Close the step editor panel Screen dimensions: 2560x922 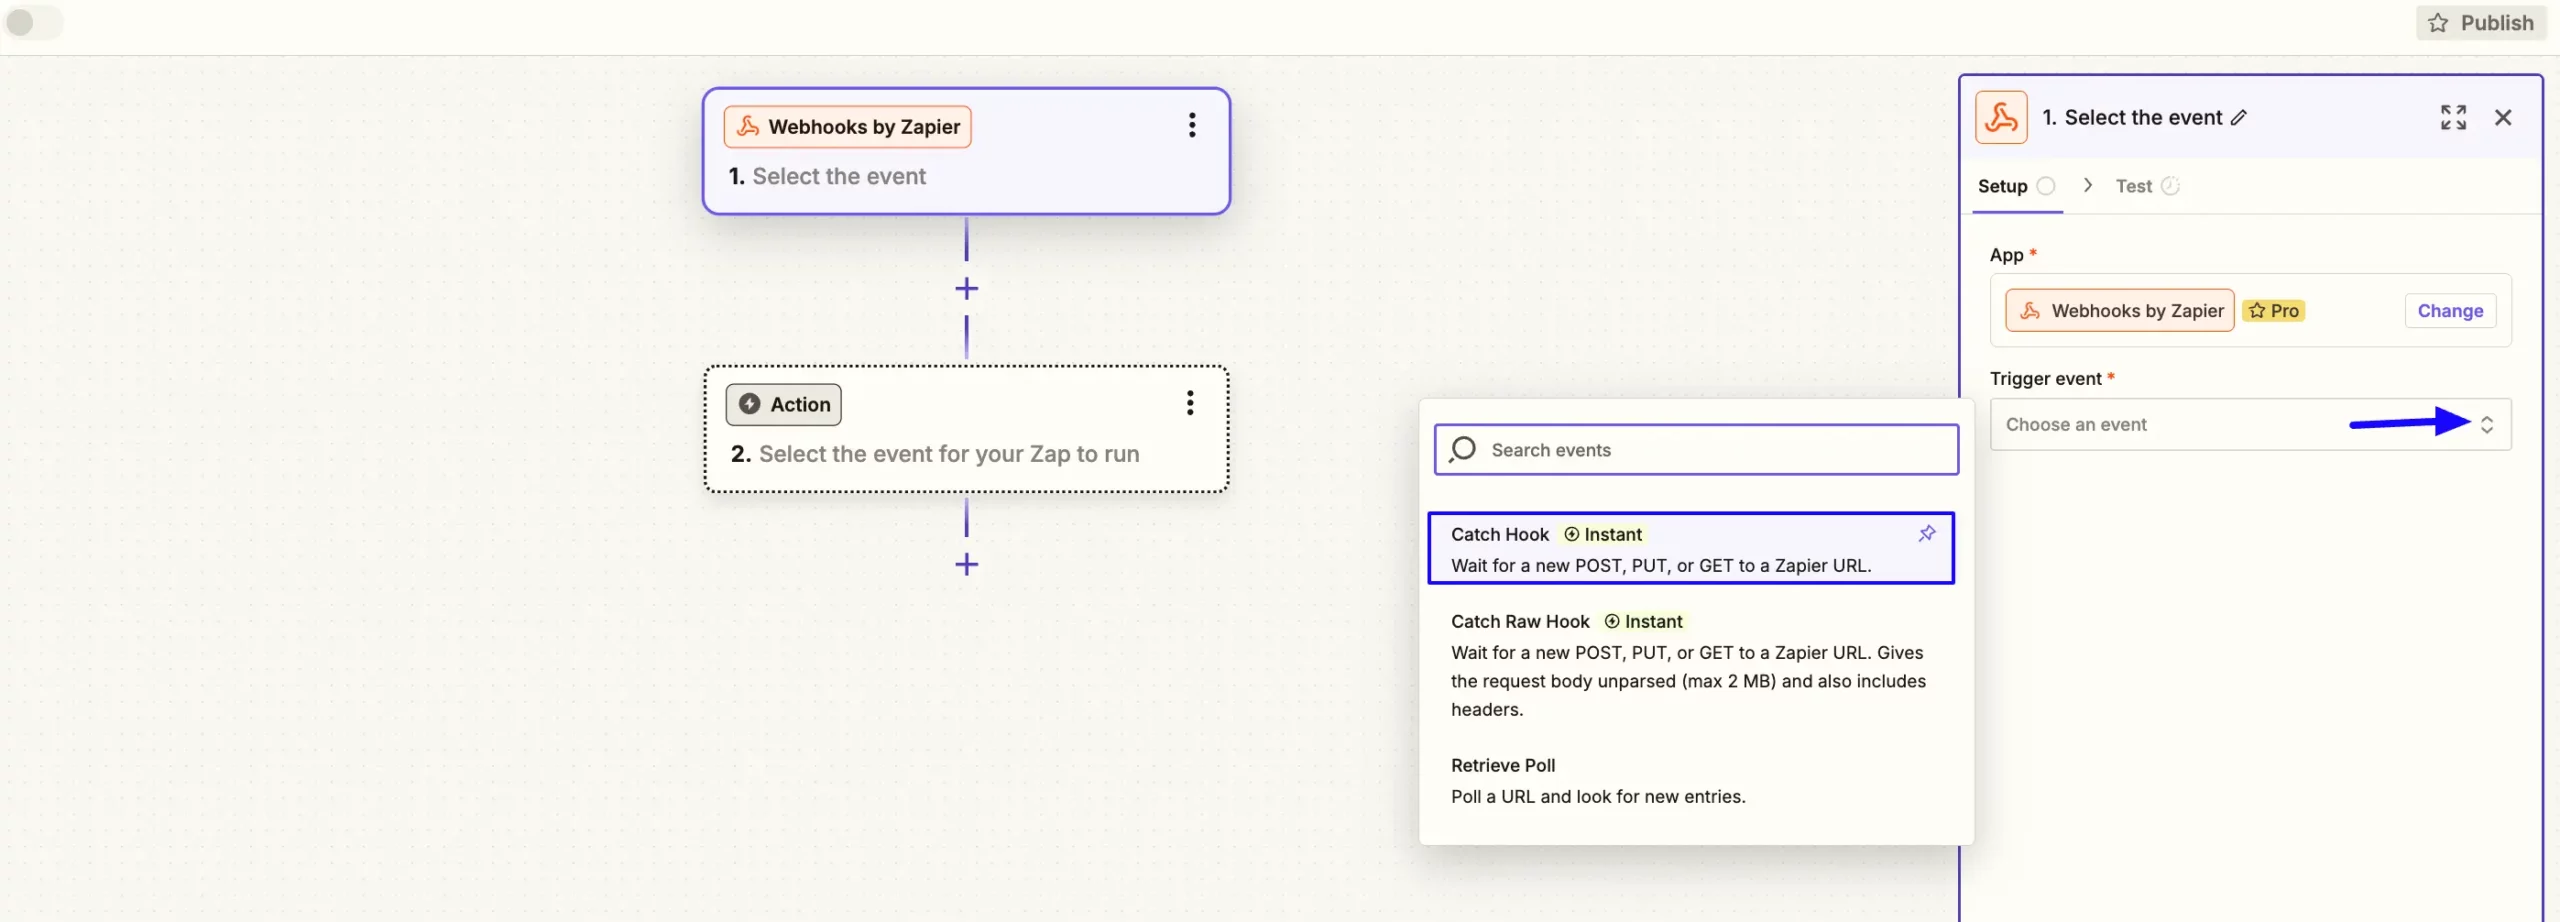click(2503, 118)
